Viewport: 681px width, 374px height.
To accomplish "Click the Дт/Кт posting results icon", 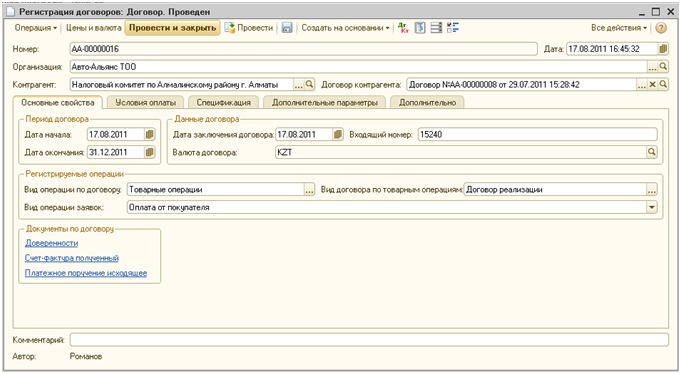I will tap(403, 28).
